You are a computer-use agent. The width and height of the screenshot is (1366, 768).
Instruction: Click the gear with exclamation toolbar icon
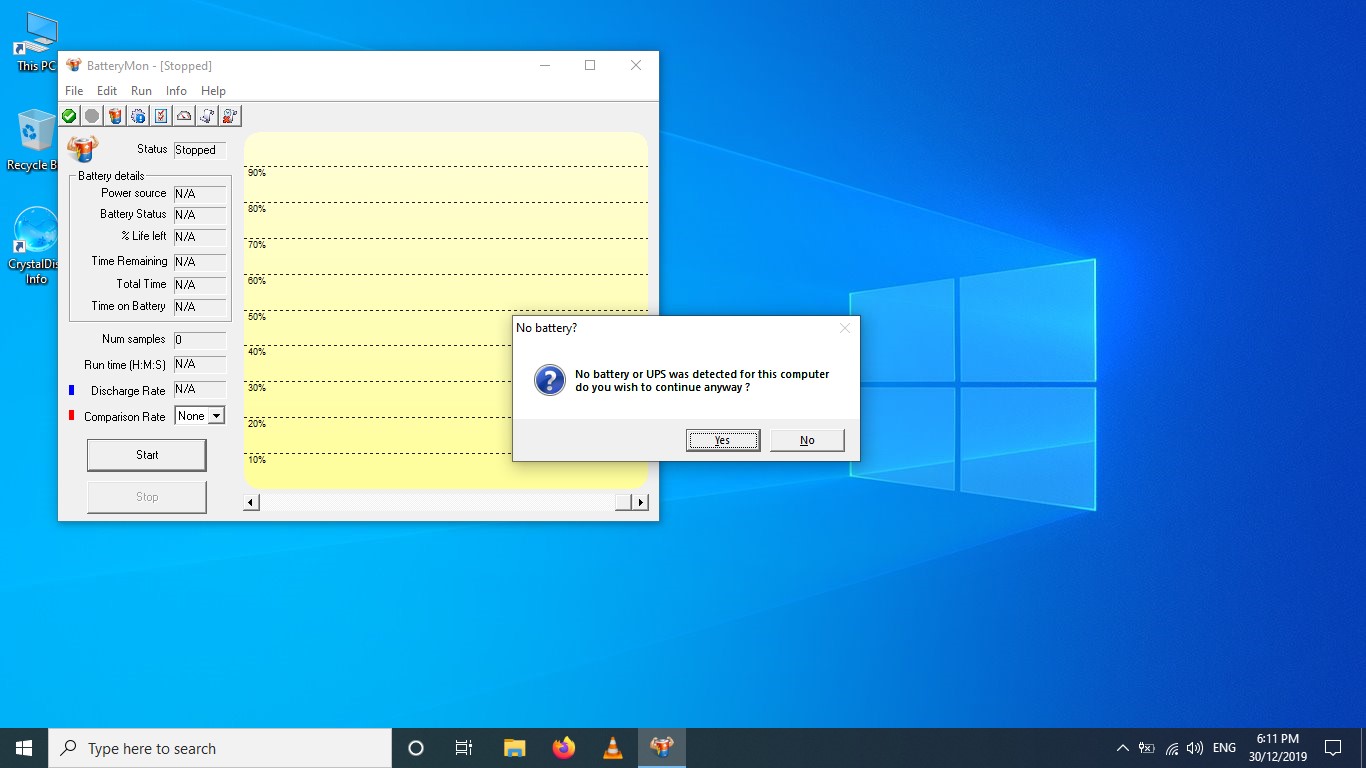(138, 116)
